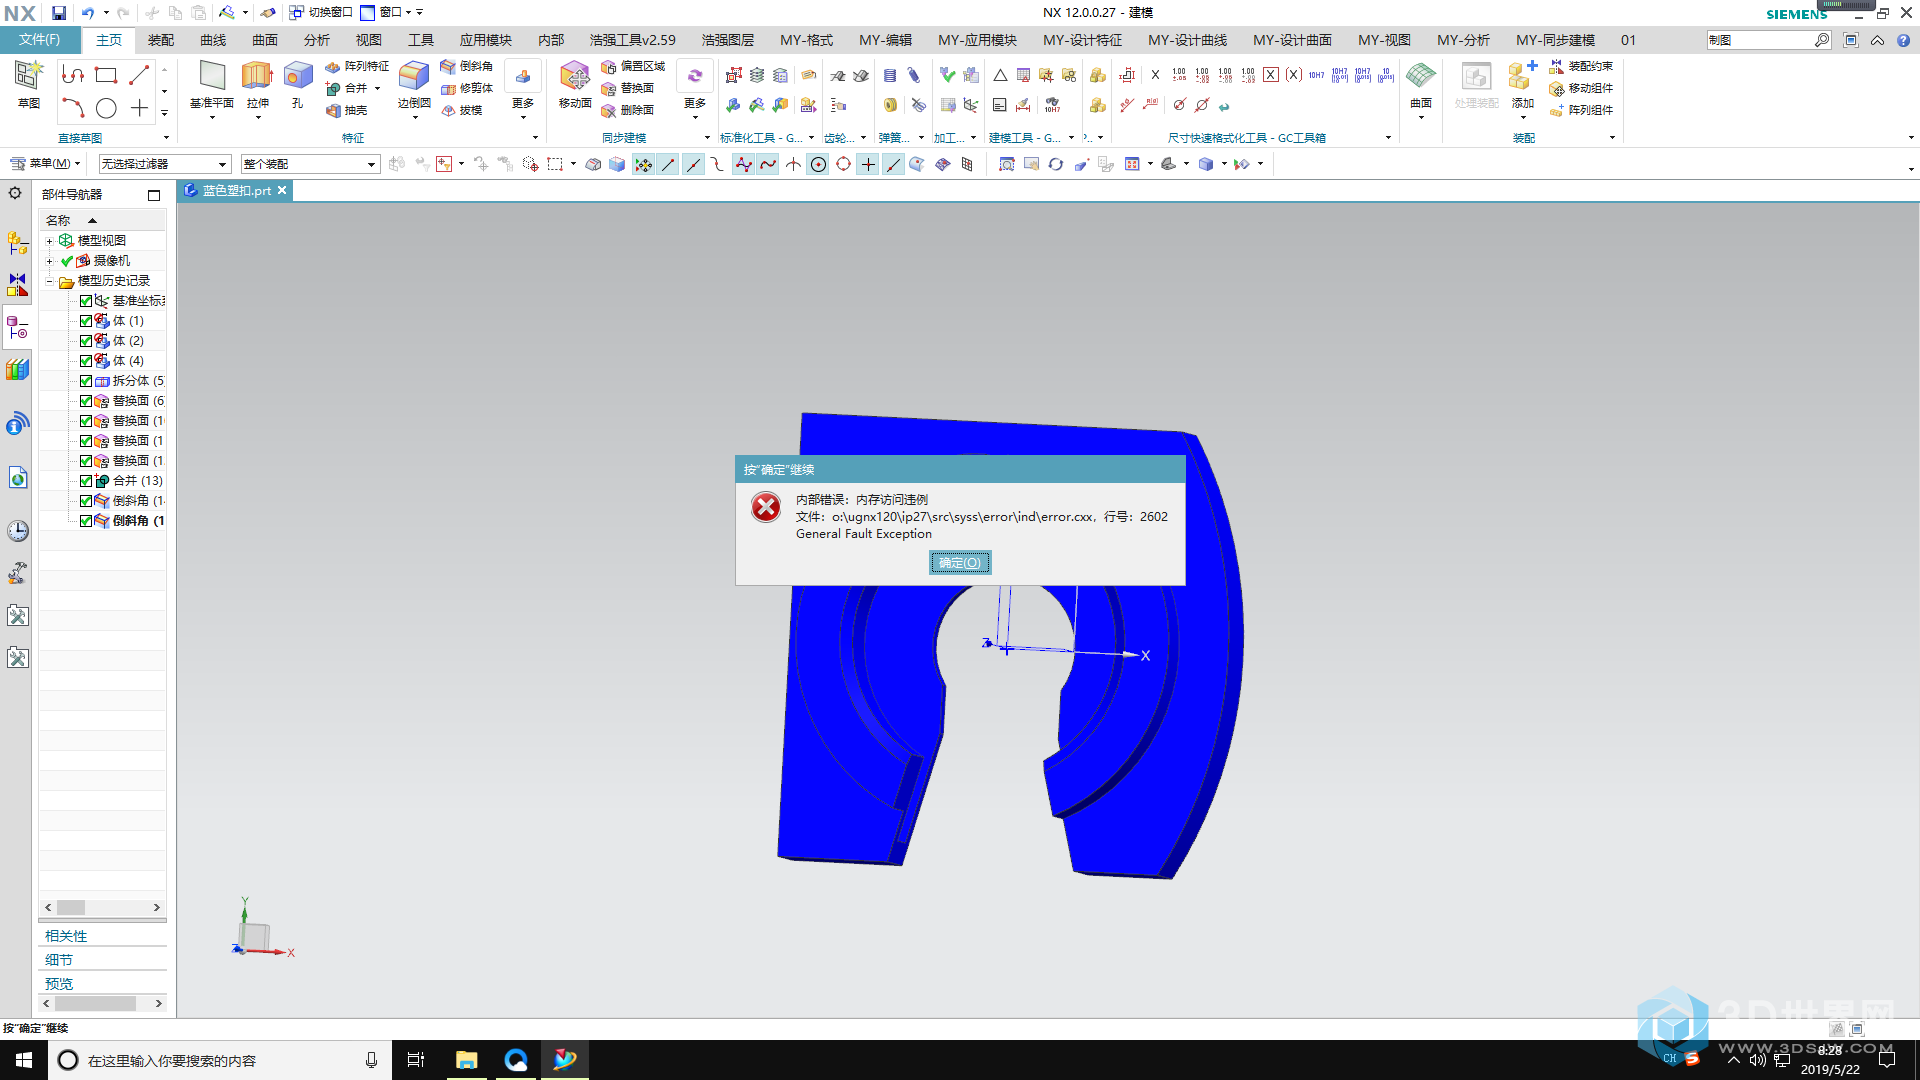Screen dimensions: 1920x1080
Task: Open the 无选择过滤器 selection filter dropdown
Action: pyautogui.click(x=164, y=164)
